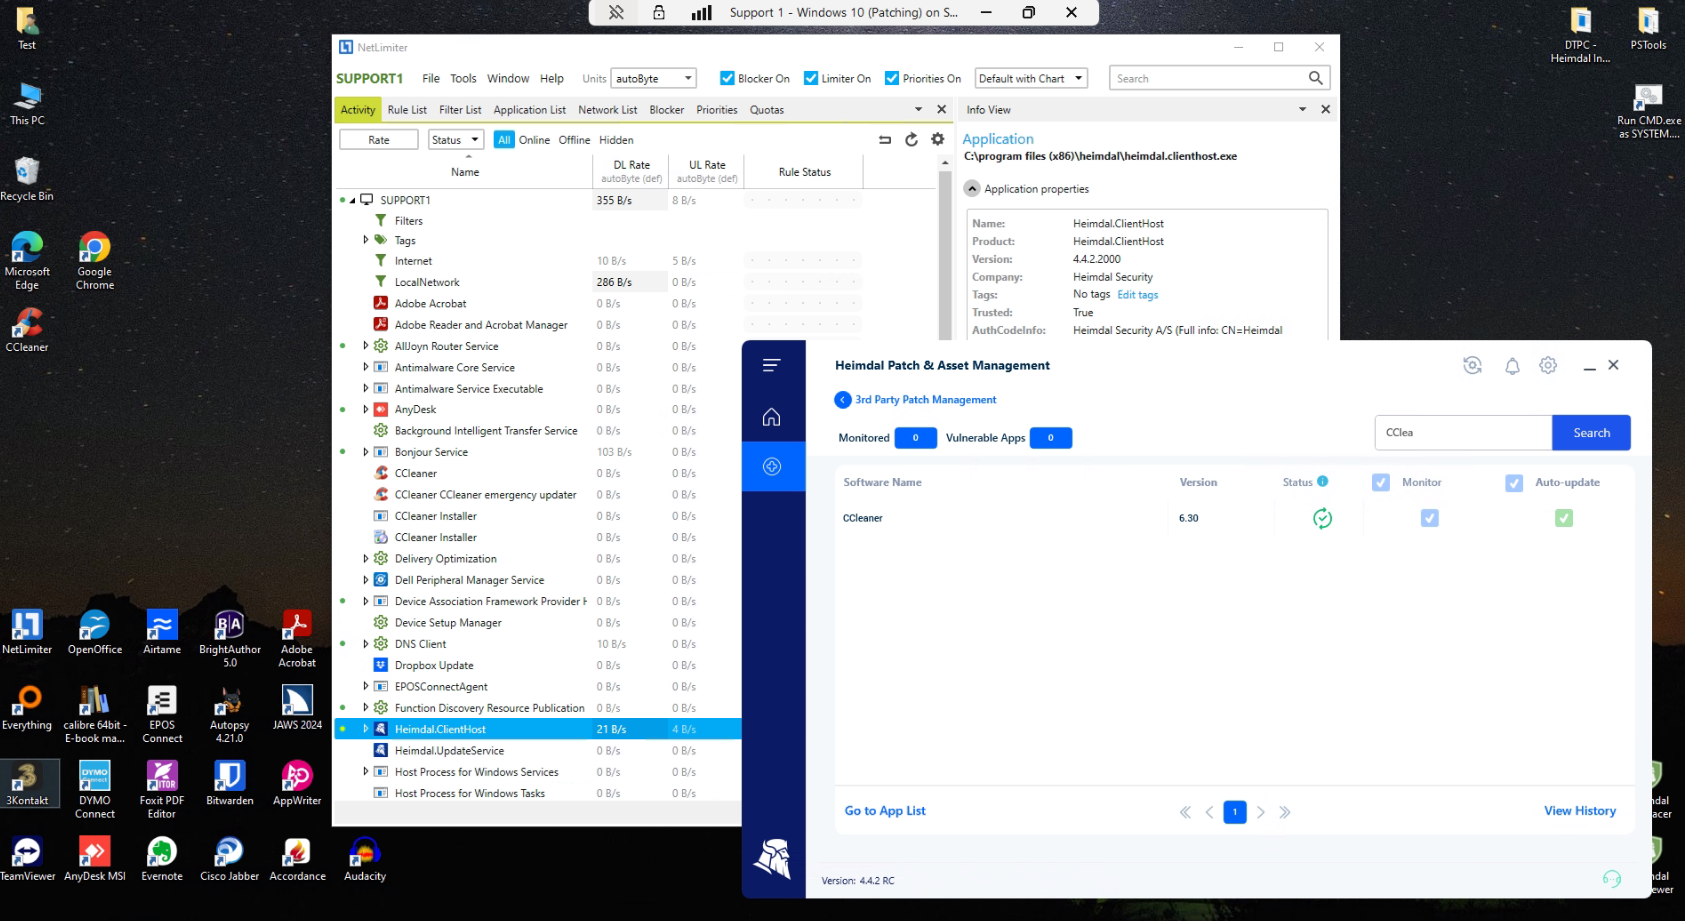The image size is (1685, 921).
Task: Switch to Rule List tab
Action: click(x=407, y=110)
